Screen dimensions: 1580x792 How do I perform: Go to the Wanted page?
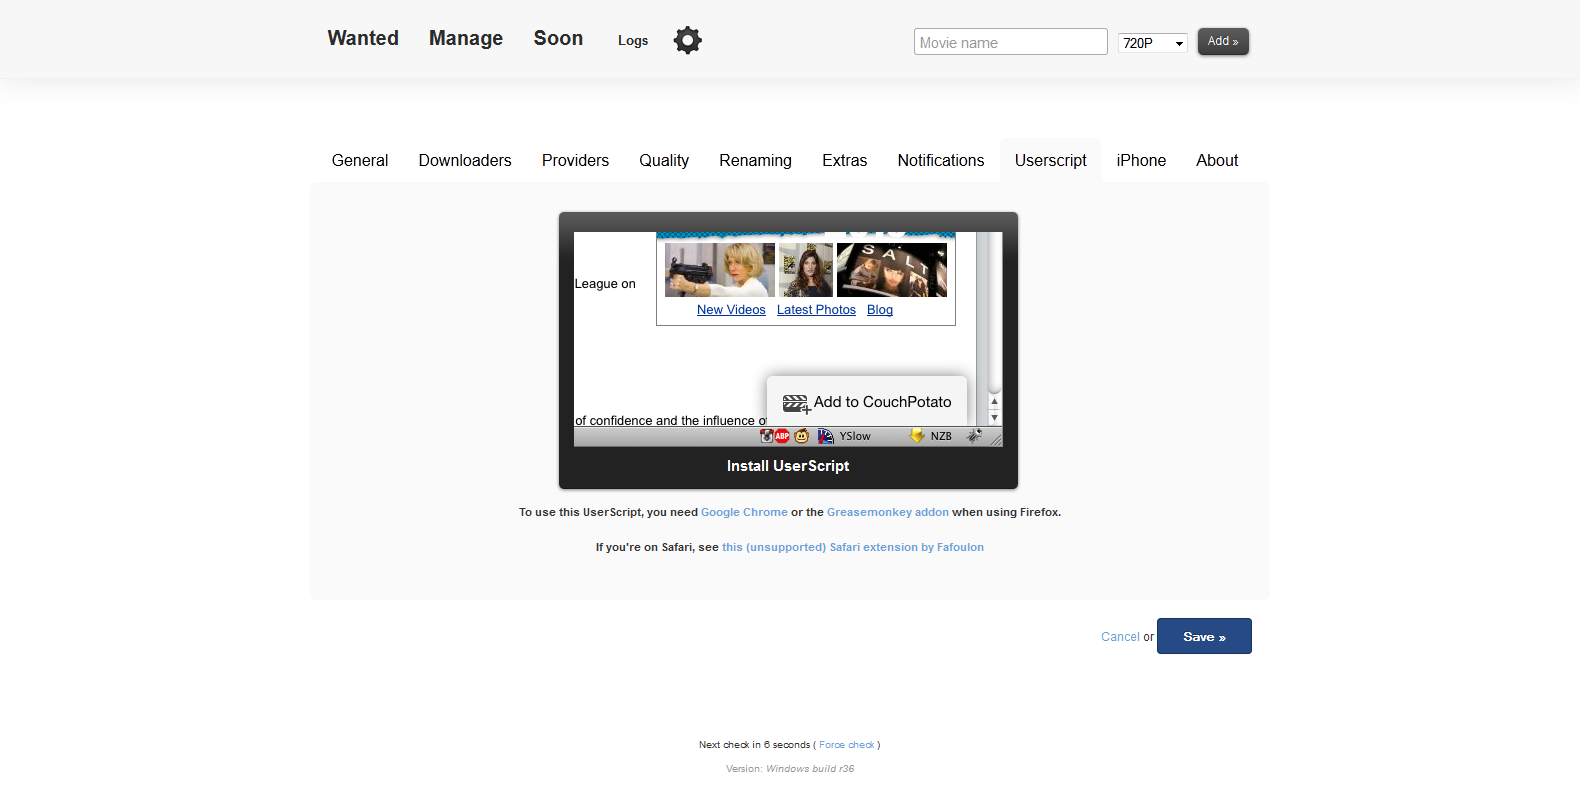click(x=363, y=38)
